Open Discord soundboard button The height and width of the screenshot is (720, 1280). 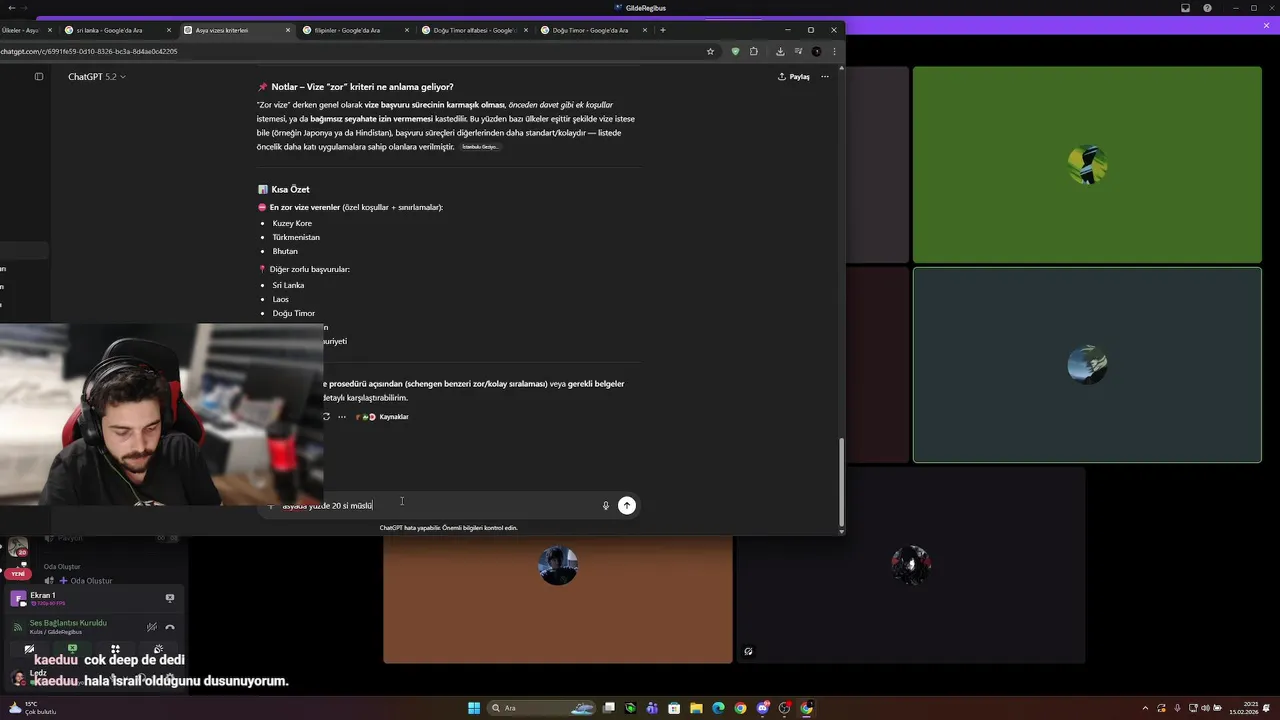[158, 649]
